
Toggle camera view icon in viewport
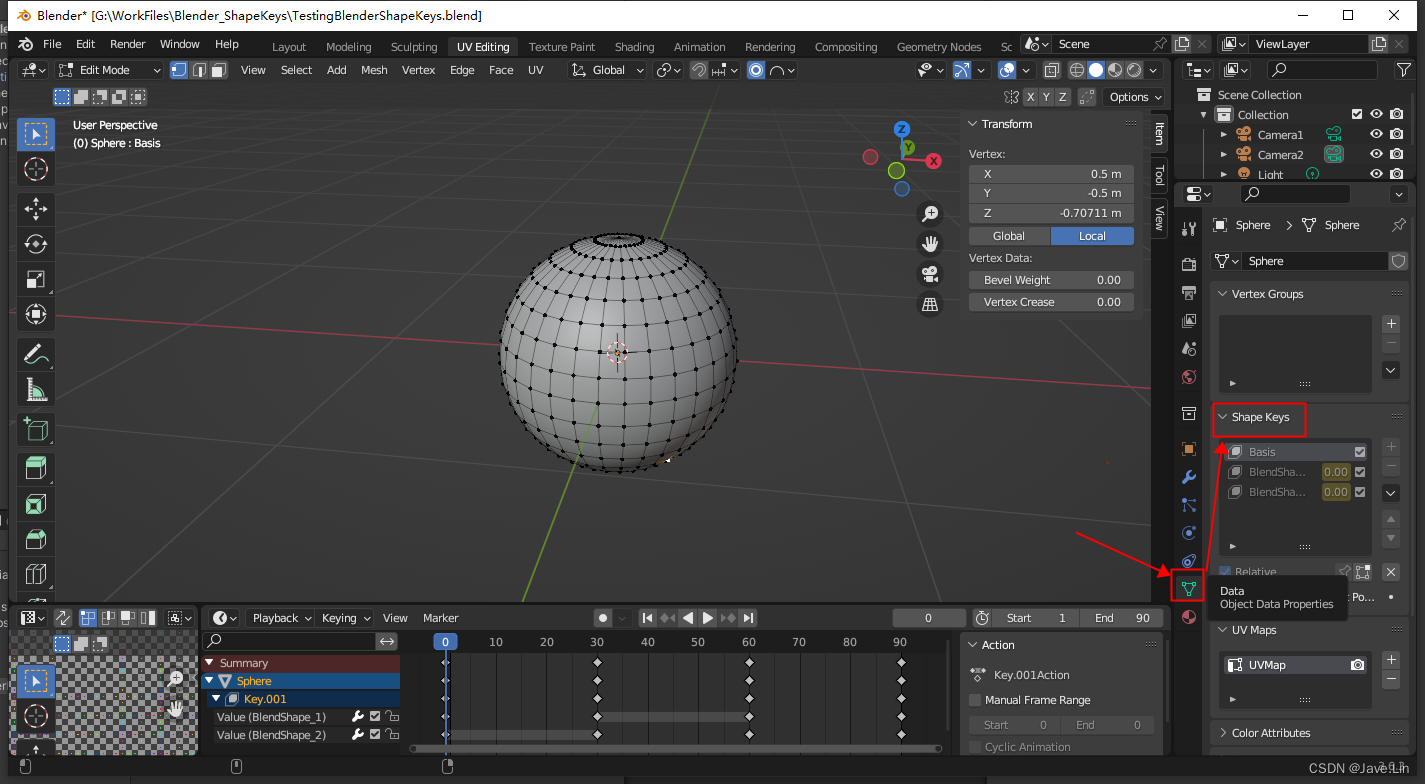coord(930,274)
